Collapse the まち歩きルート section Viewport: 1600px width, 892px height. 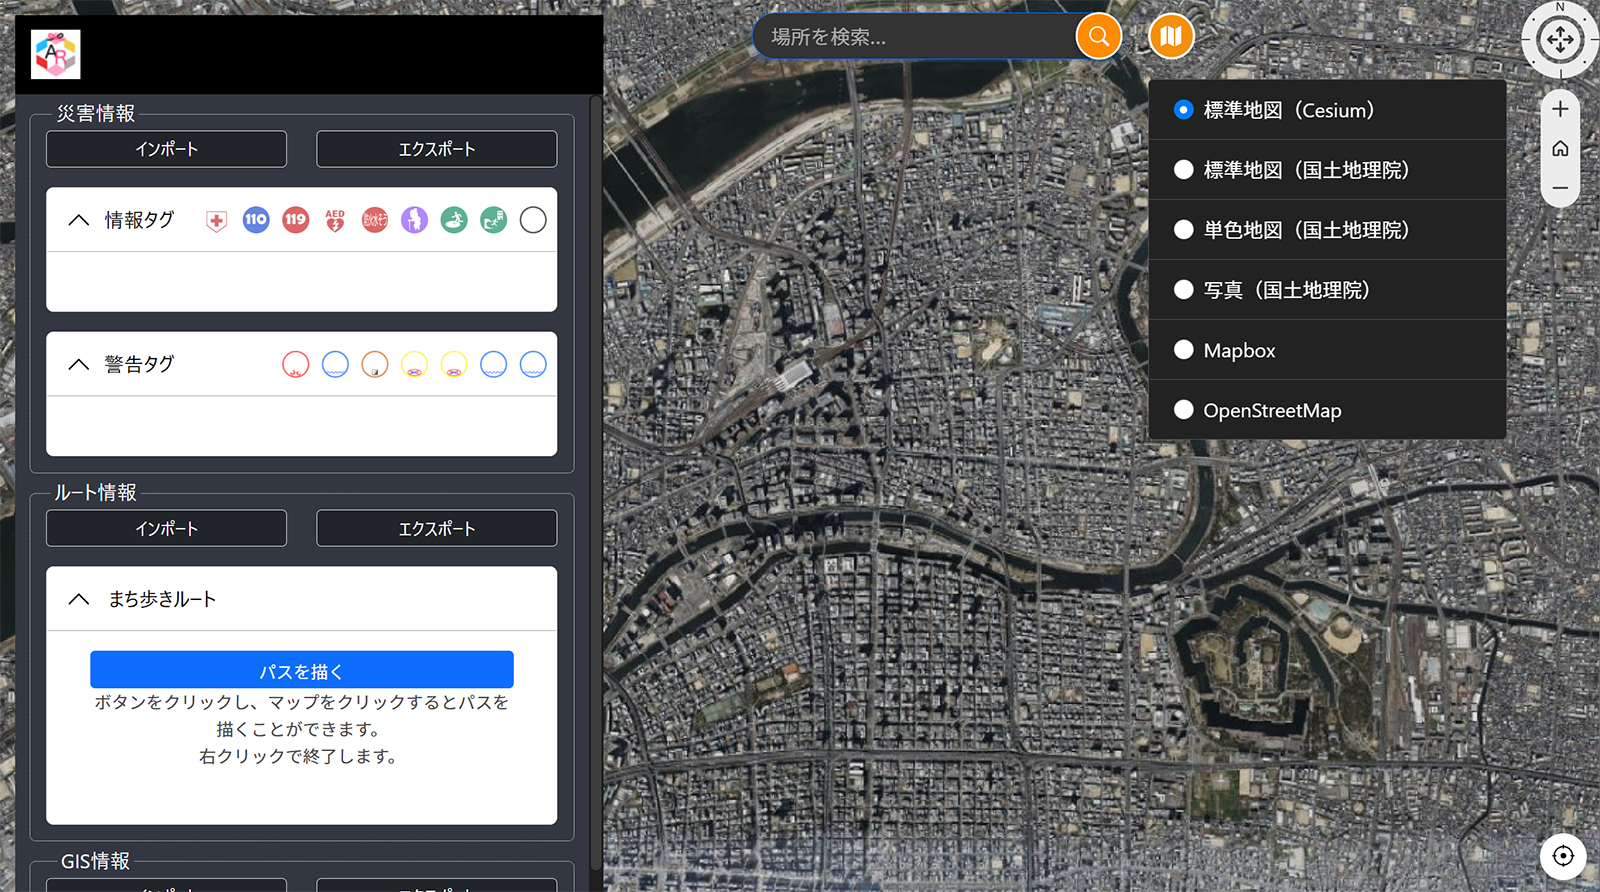point(79,599)
